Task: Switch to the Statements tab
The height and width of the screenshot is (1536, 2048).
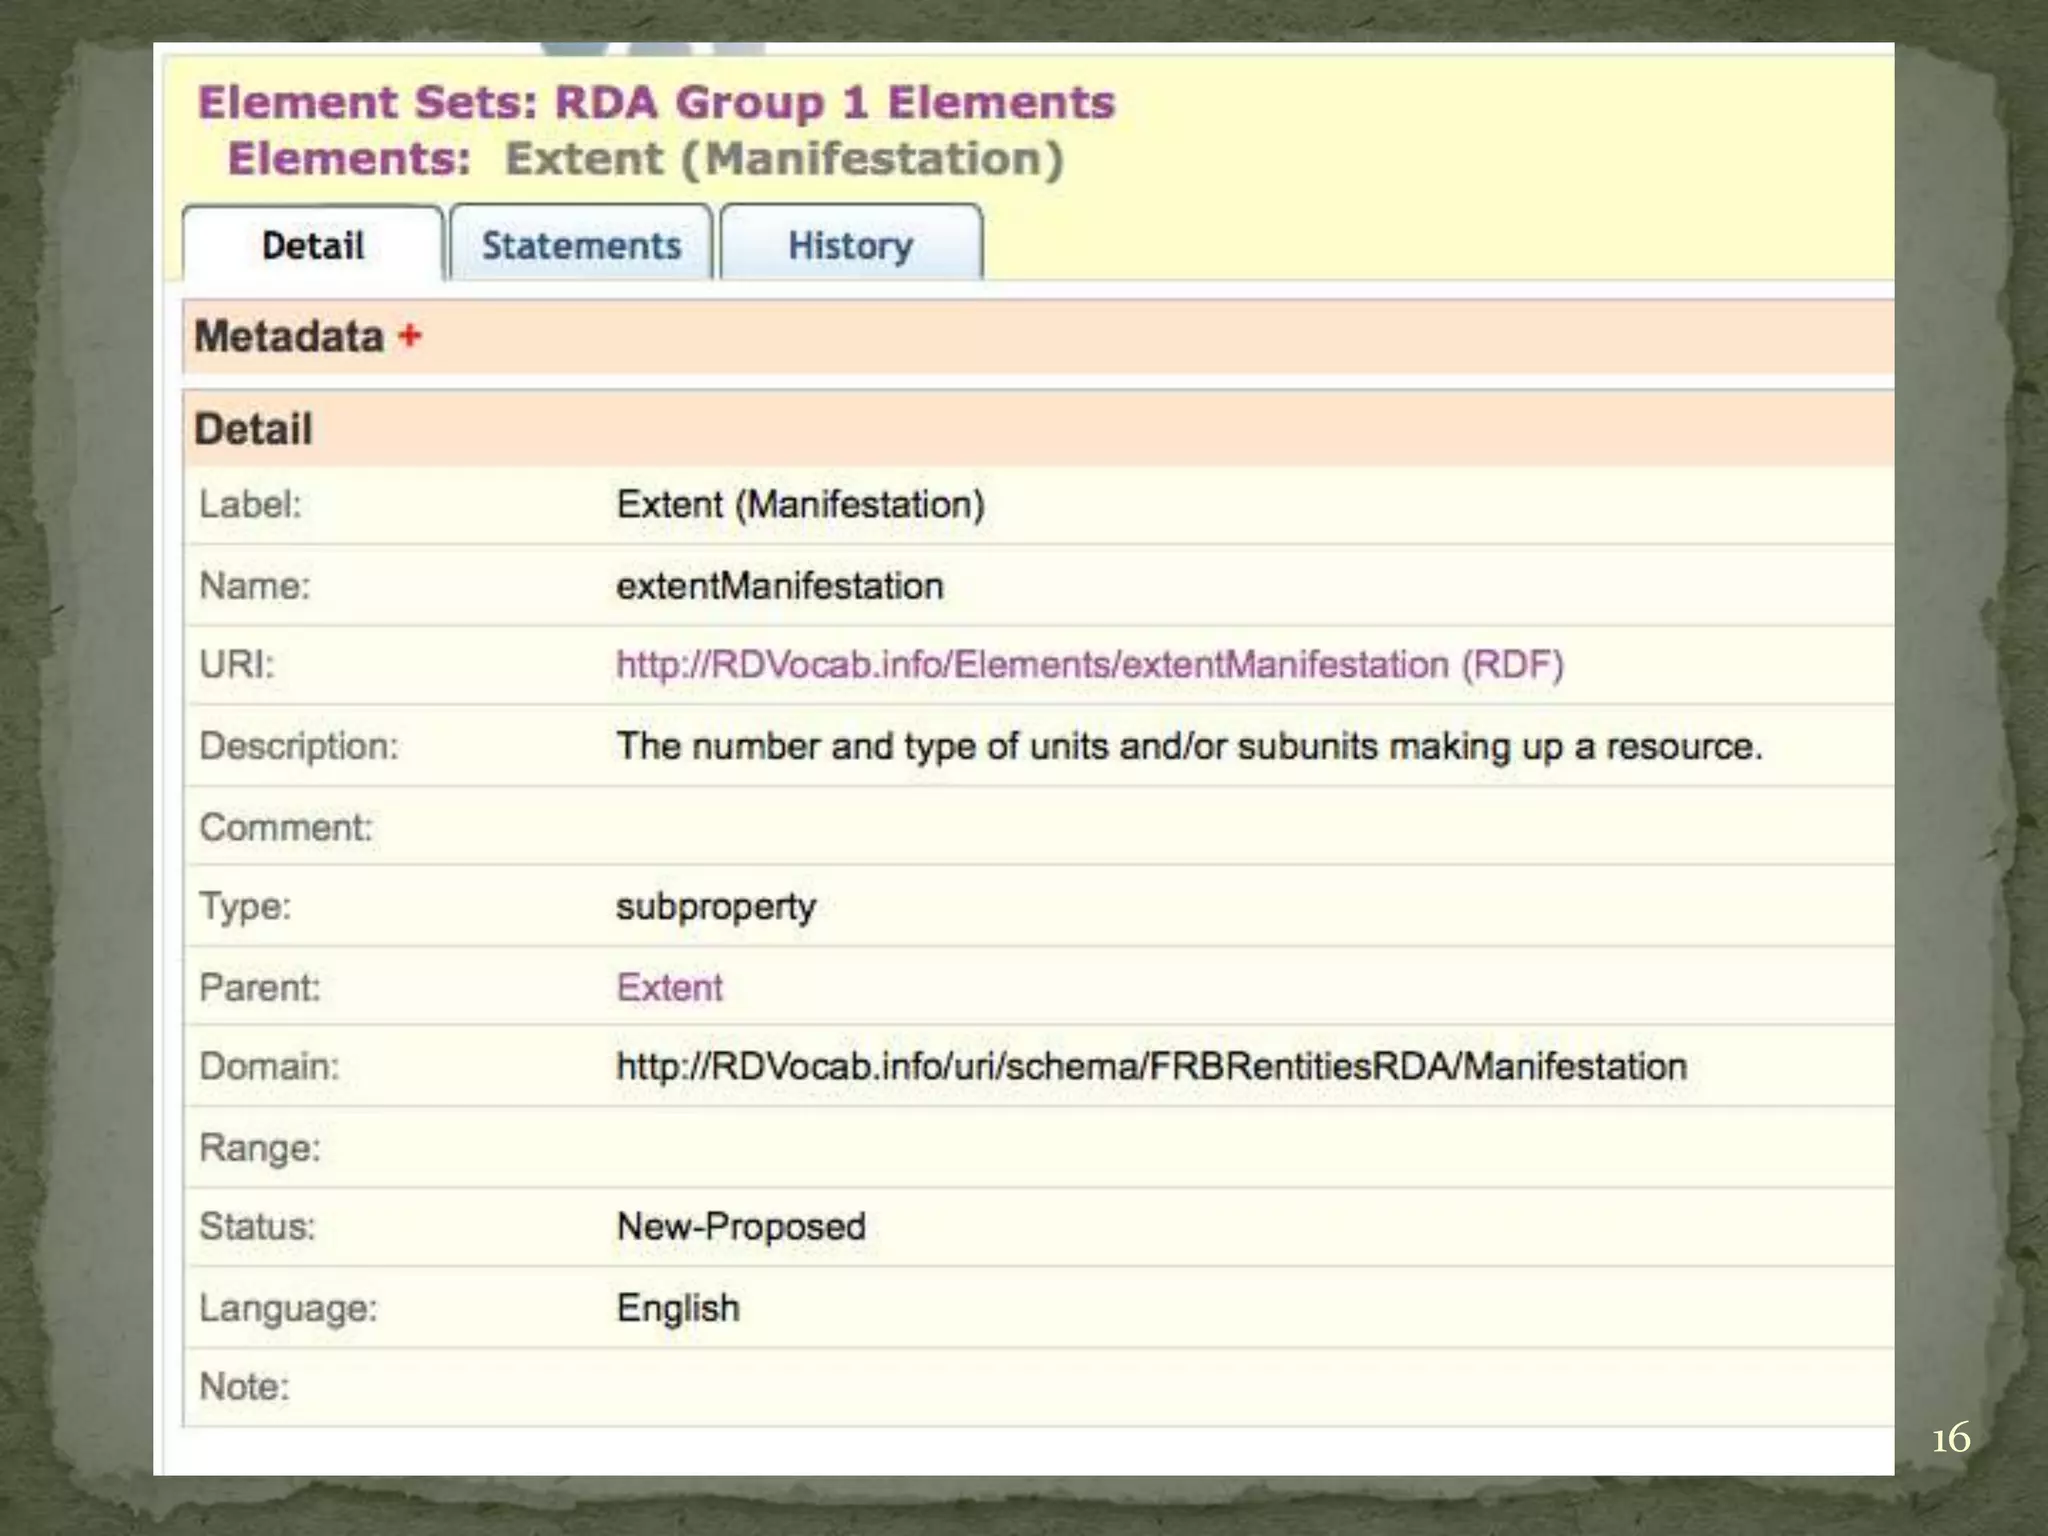Action: (581, 245)
